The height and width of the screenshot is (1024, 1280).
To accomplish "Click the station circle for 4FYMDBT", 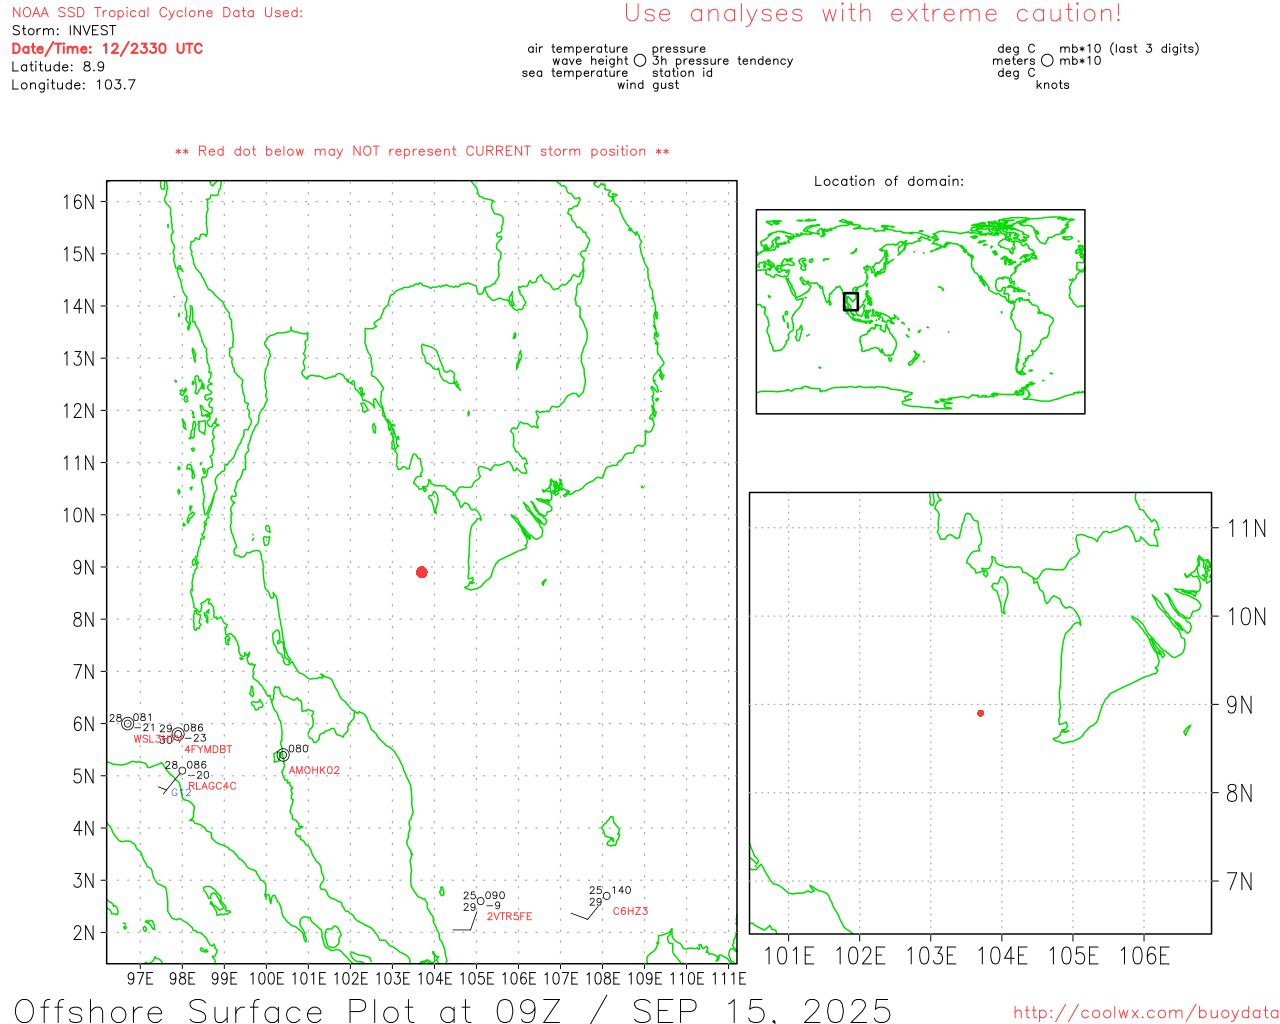I will click(x=178, y=734).
